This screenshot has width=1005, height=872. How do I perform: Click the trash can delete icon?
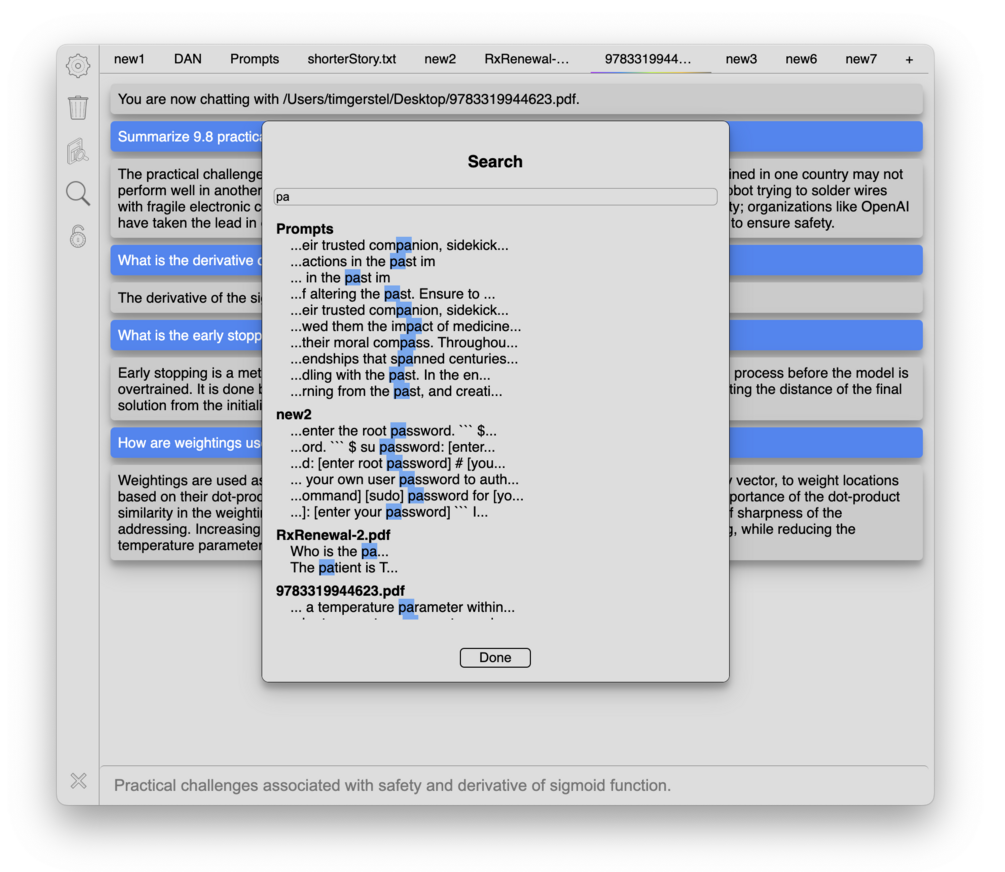point(78,107)
